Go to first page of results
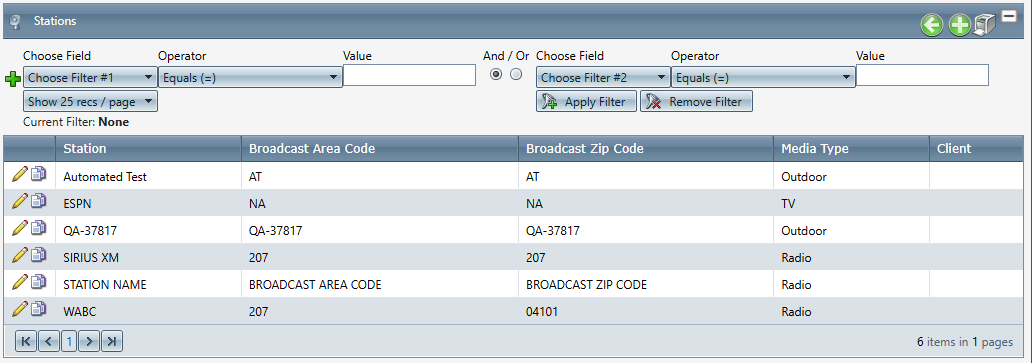The width and height of the screenshot is (1032, 363). (26, 341)
